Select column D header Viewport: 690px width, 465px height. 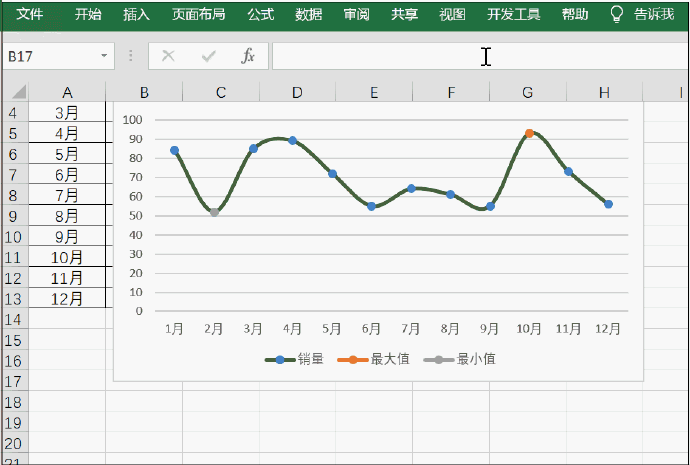click(x=297, y=92)
